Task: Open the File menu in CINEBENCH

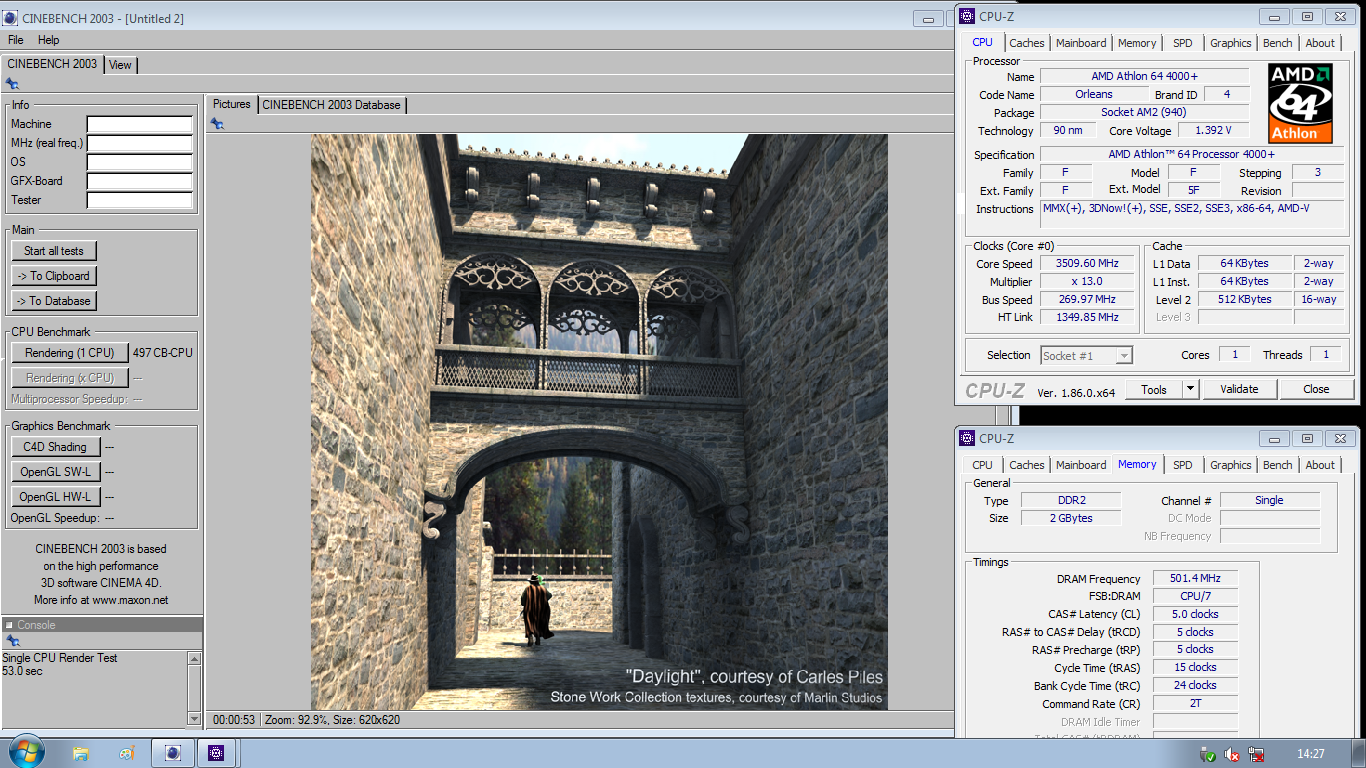Action: tap(16, 40)
